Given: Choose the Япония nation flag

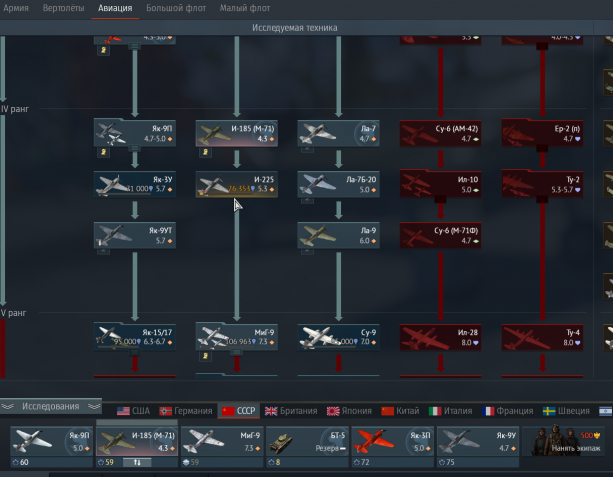Looking at the screenshot, I should [349, 411].
